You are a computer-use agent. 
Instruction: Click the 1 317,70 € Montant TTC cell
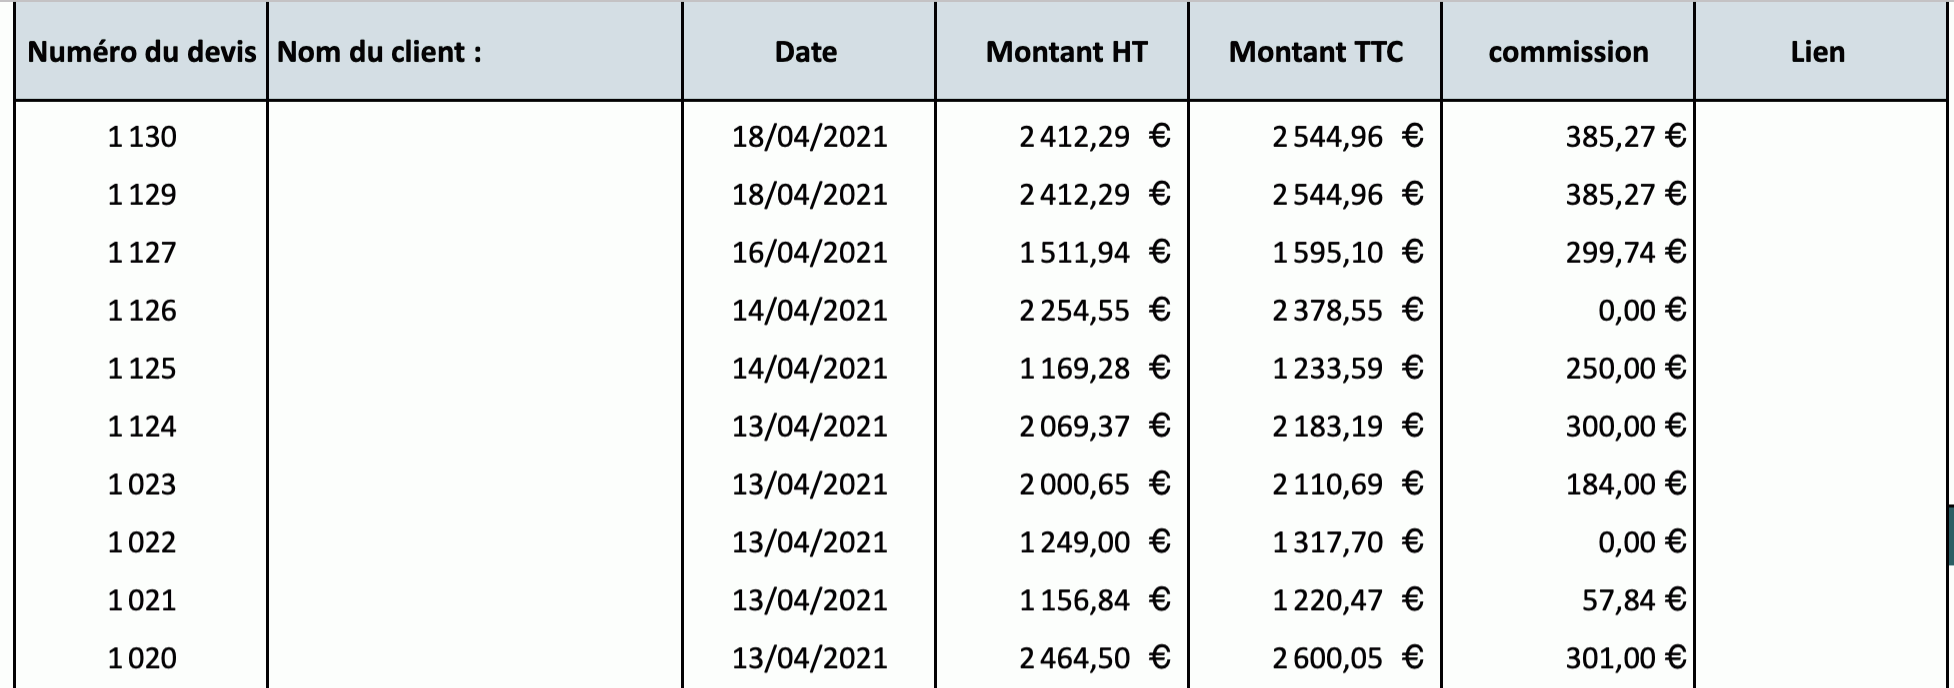(1346, 542)
